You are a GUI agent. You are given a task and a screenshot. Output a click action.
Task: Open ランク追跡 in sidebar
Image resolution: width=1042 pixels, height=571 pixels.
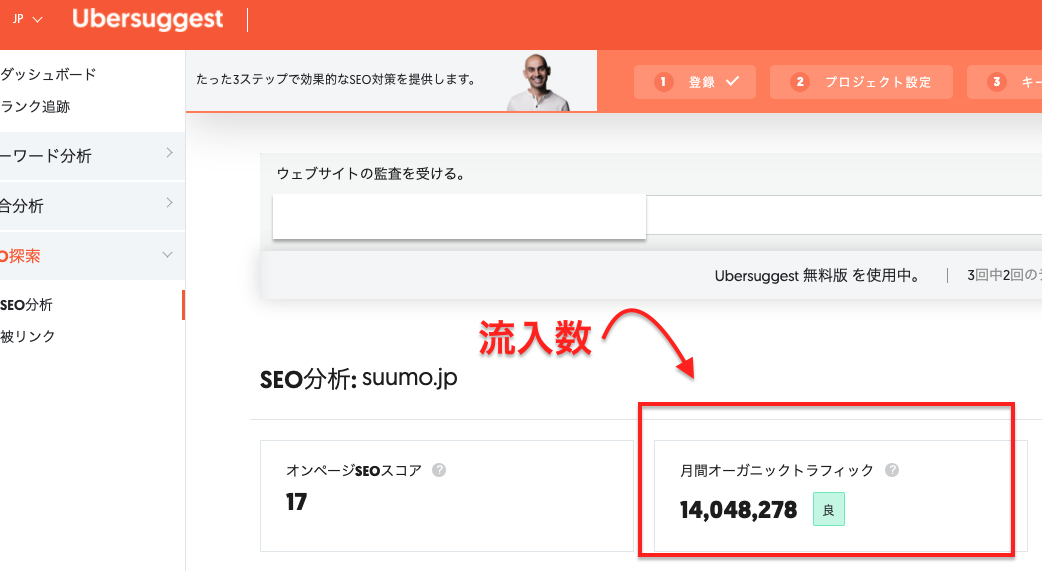35,106
